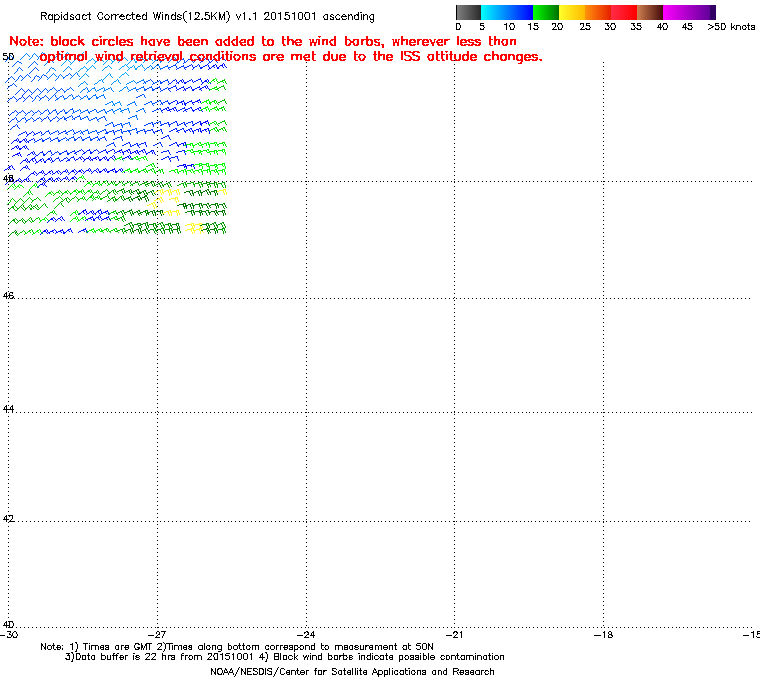Click the orange 25-30 knots color segment
Screen dimensions: 760x688
point(598,12)
